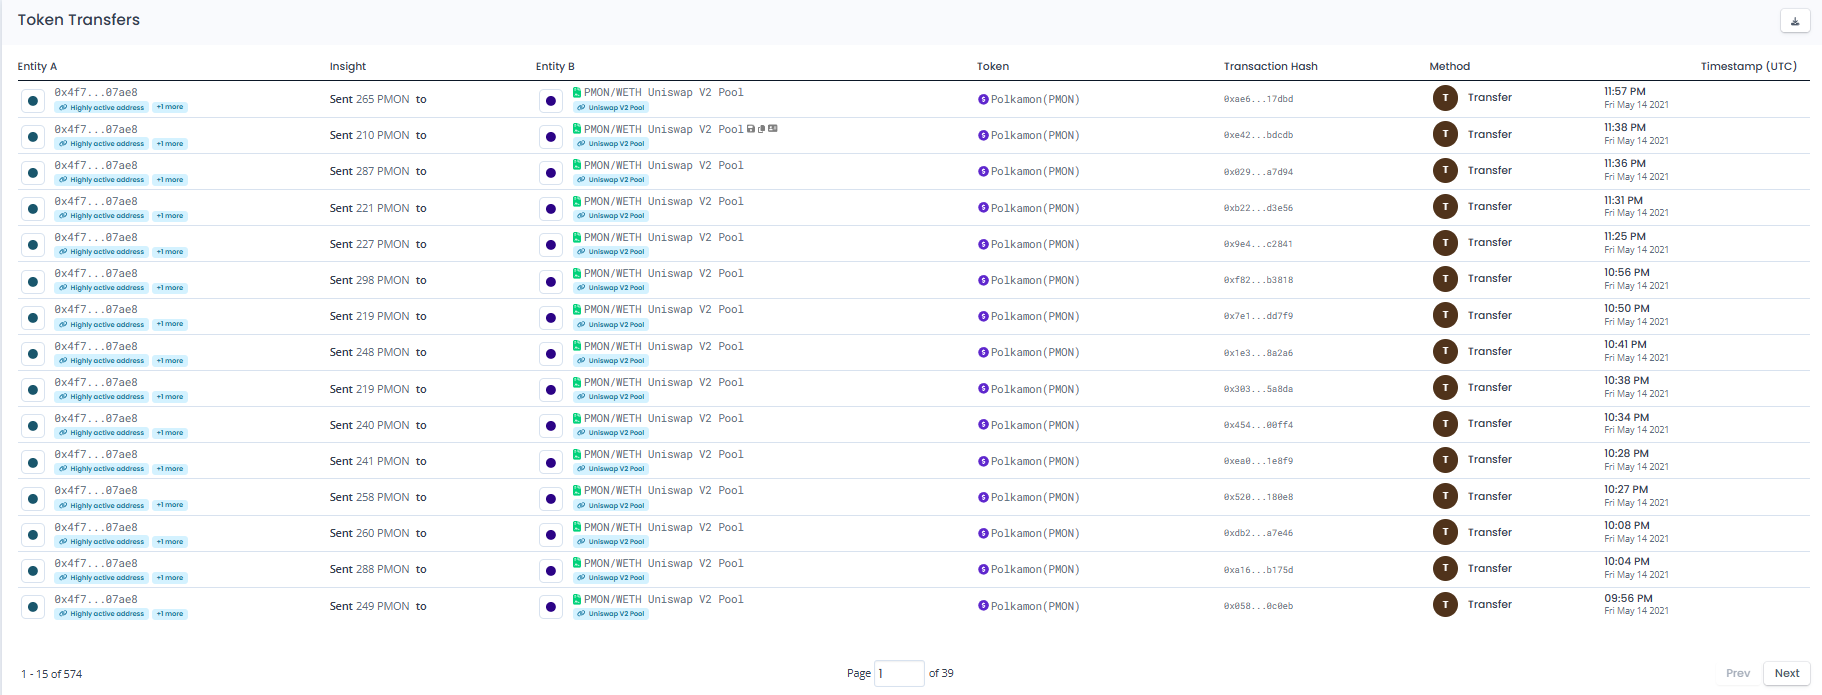Viewport: 1822px width, 695px height.
Task: Open PMON/WETH Uniswap V2 Pool in the 298 PMON row
Action: [x=664, y=273]
